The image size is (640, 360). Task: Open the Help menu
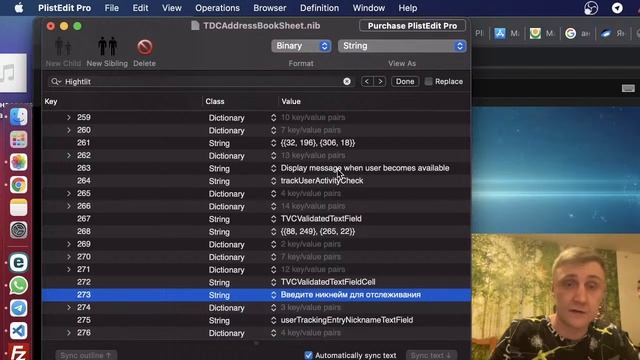coord(408,8)
